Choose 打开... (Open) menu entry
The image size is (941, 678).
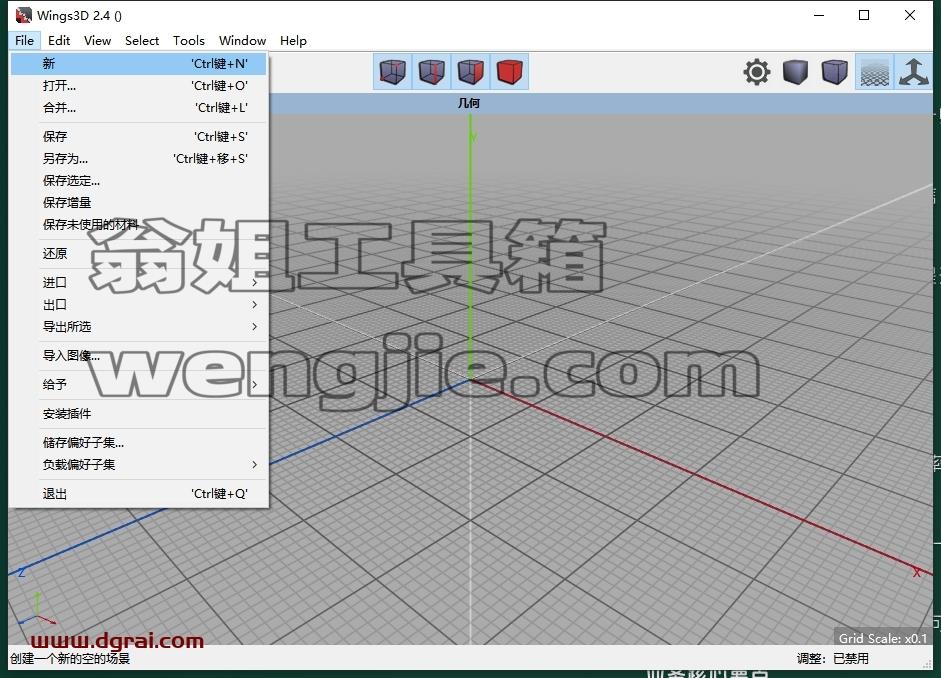coord(139,86)
